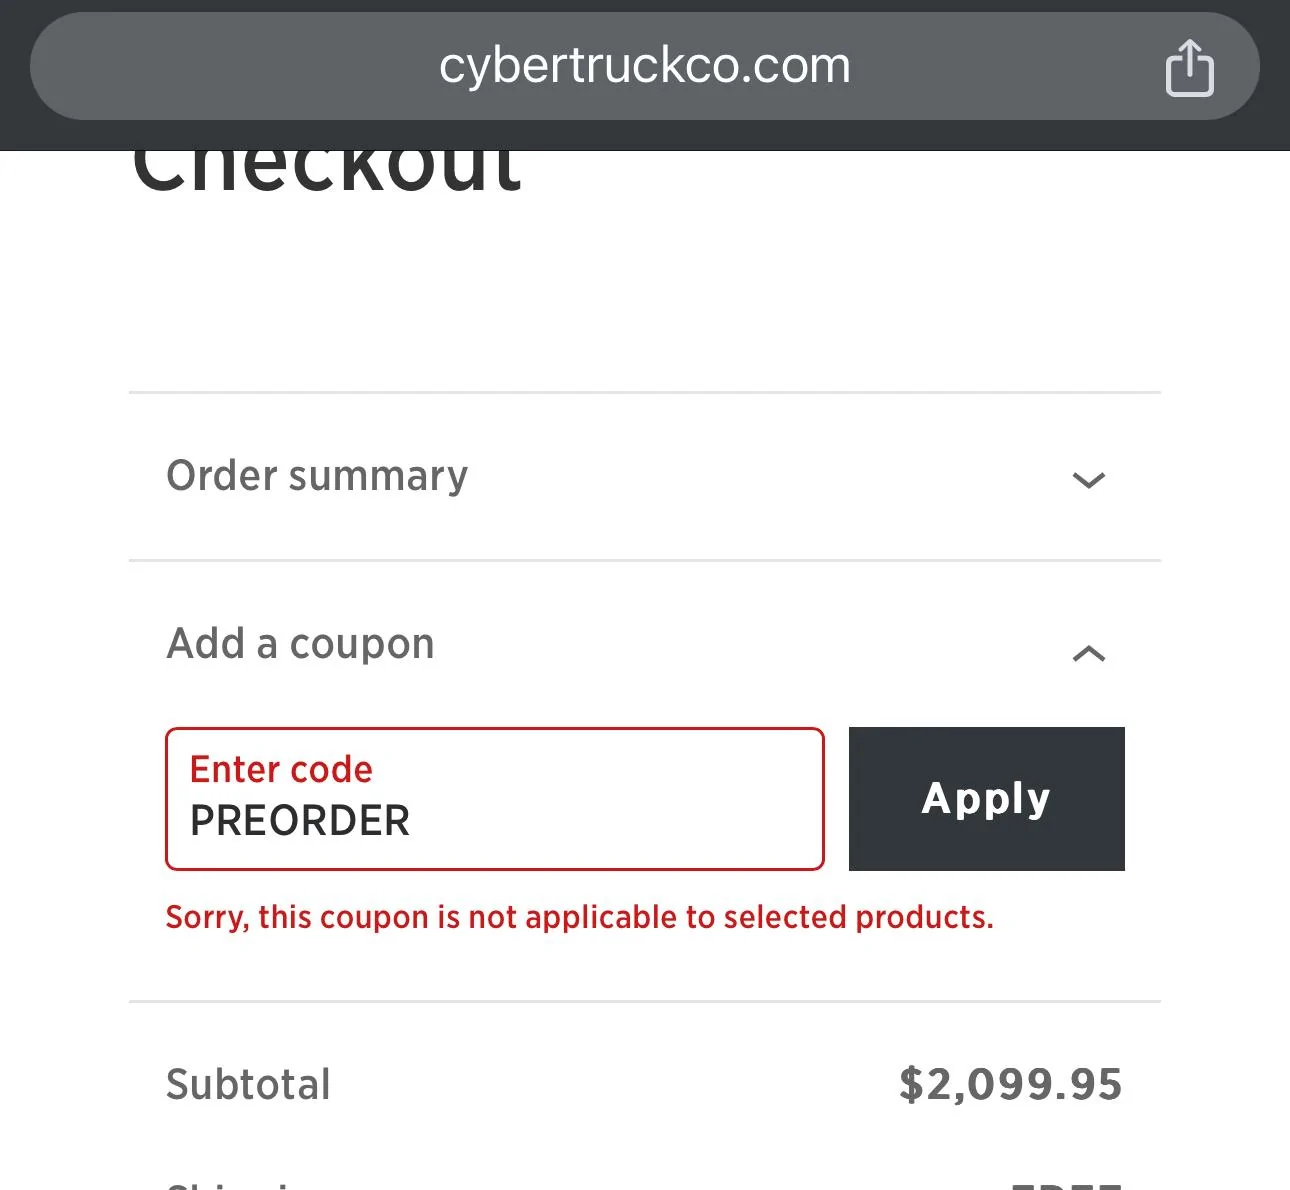Select the $2,099.95 subtotal amount
Screen dimensions: 1290x1190
(1011, 1083)
